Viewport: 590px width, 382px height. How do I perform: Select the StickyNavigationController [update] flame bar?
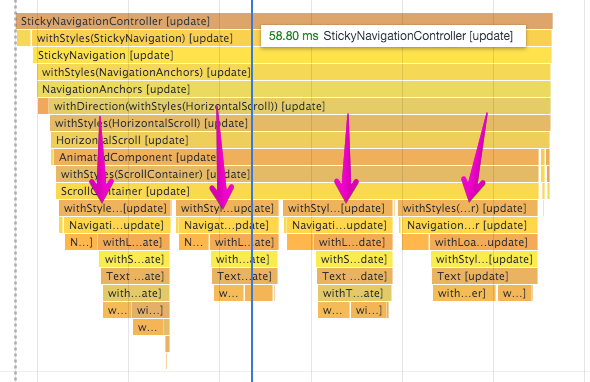point(284,21)
